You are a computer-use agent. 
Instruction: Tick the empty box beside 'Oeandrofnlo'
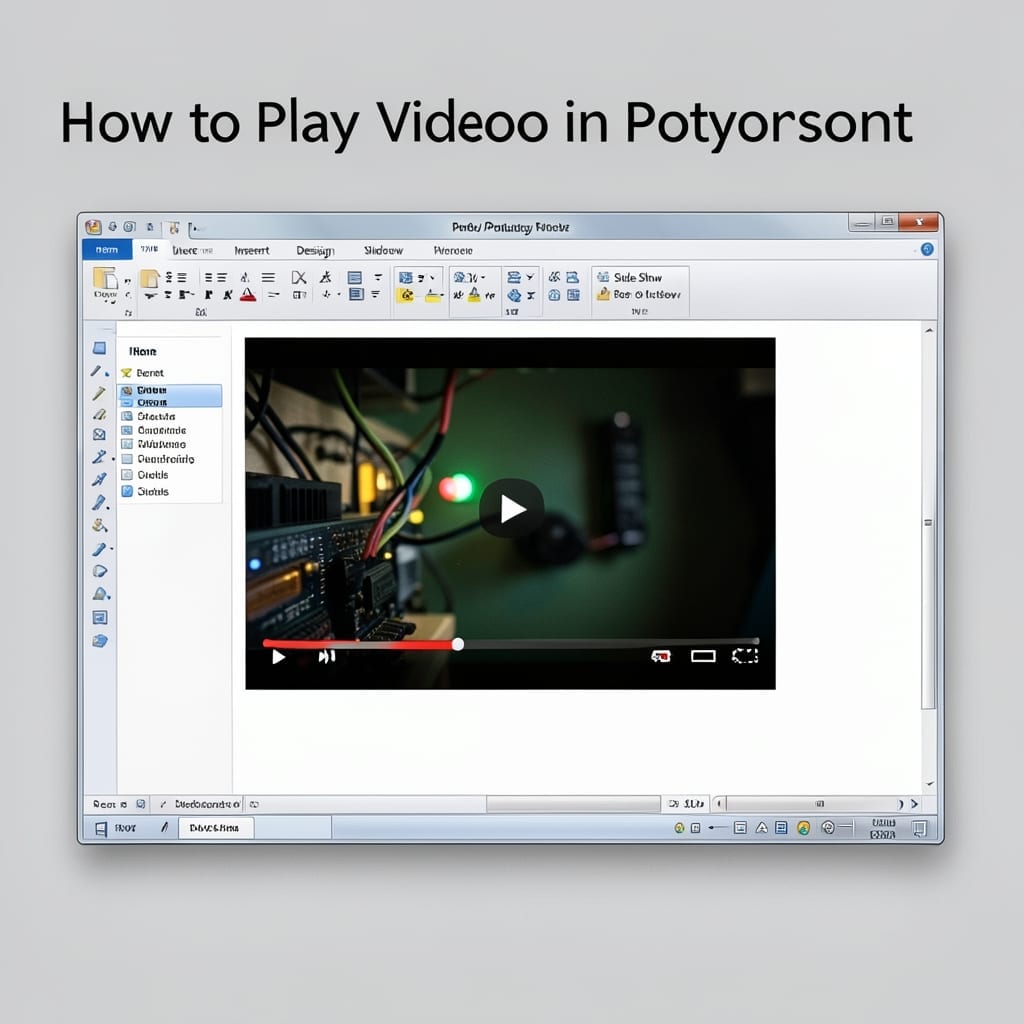[127, 459]
